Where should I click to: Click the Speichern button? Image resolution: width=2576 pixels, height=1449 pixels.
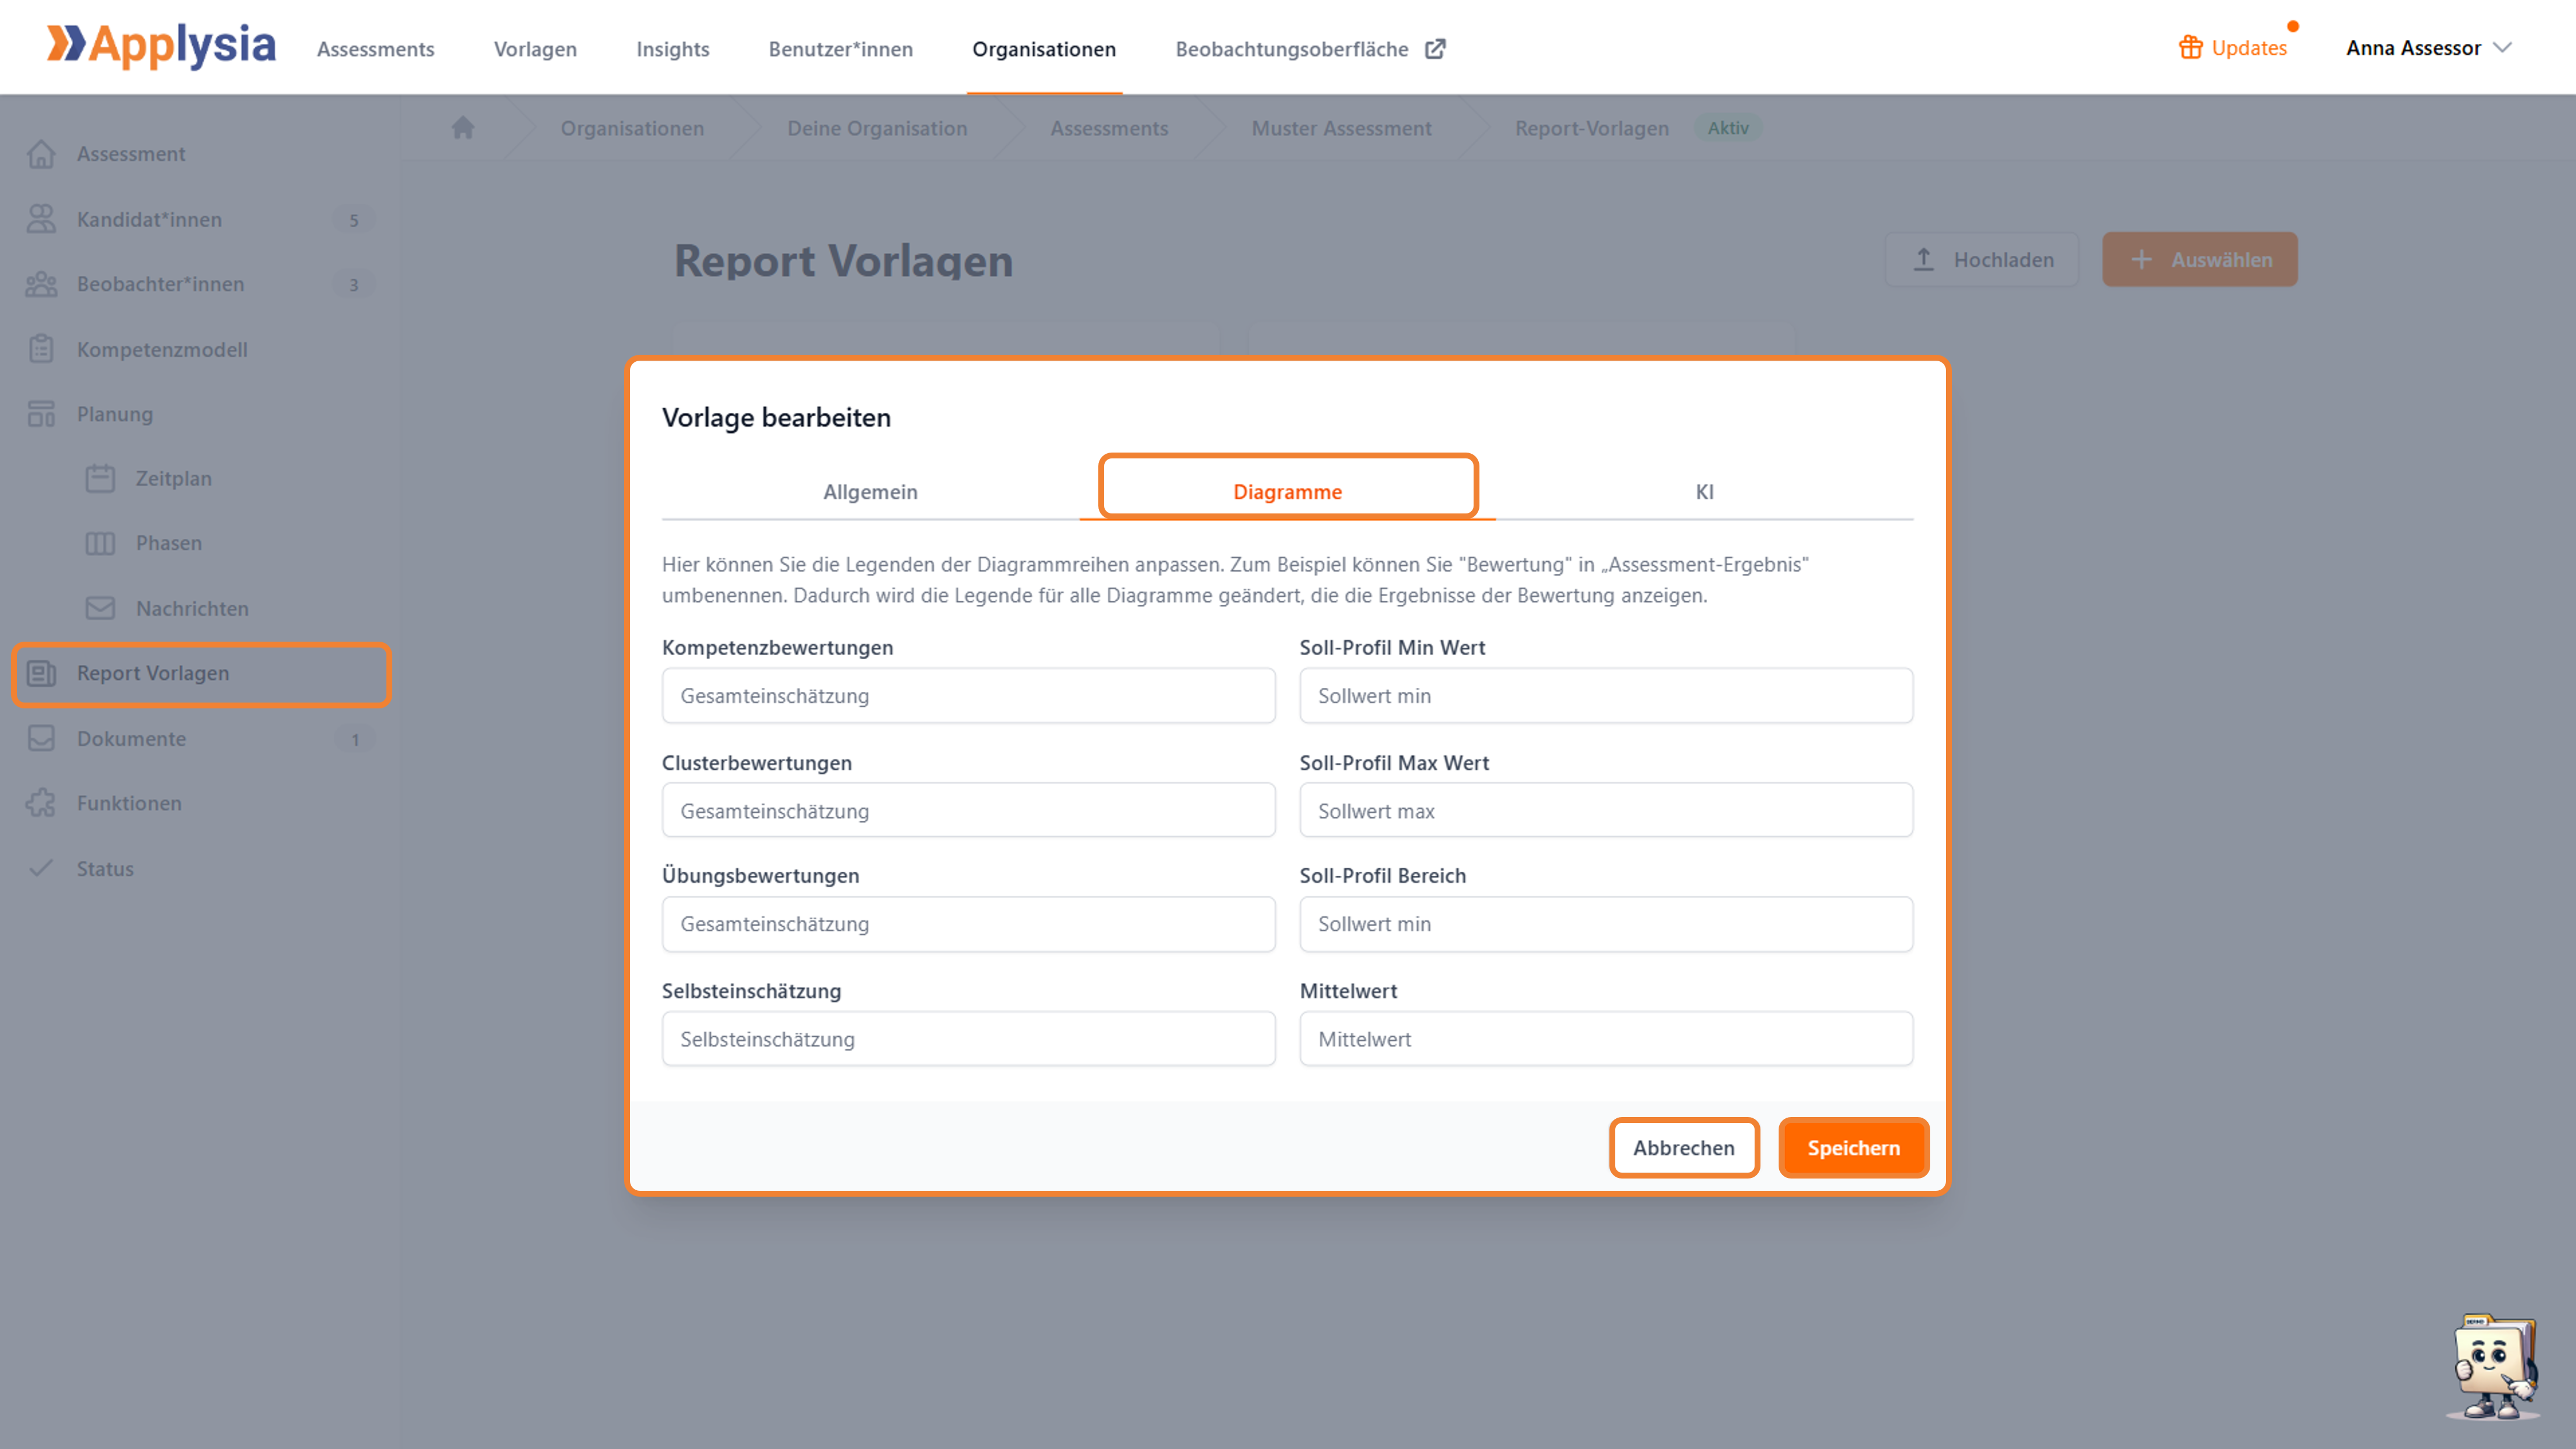[x=1853, y=1147]
